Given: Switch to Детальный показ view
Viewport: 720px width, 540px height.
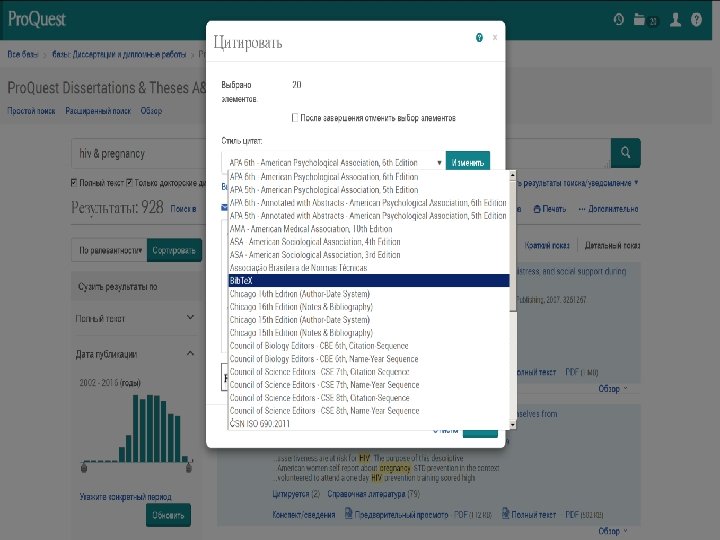Looking at the screenshot, I should click(612, 245).
